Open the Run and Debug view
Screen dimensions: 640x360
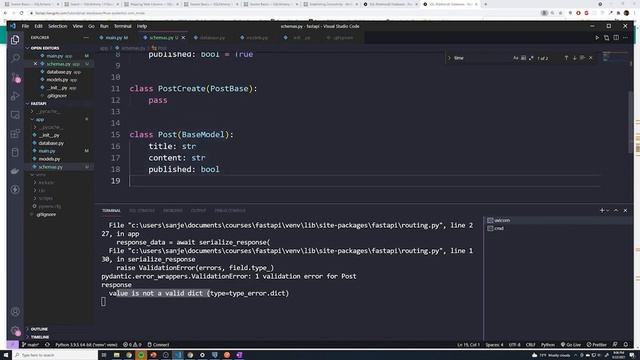15,96
